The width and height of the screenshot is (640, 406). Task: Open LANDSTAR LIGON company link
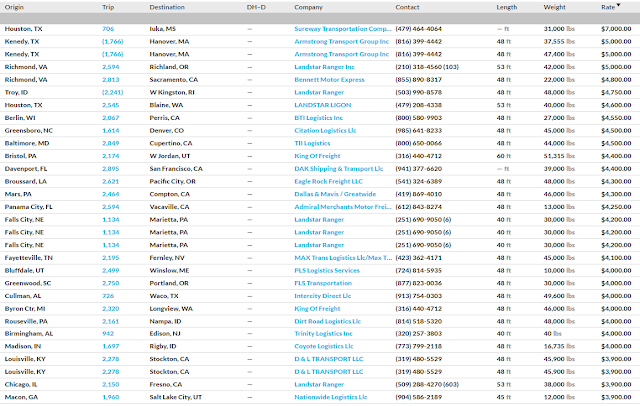[x=322, y=105]
